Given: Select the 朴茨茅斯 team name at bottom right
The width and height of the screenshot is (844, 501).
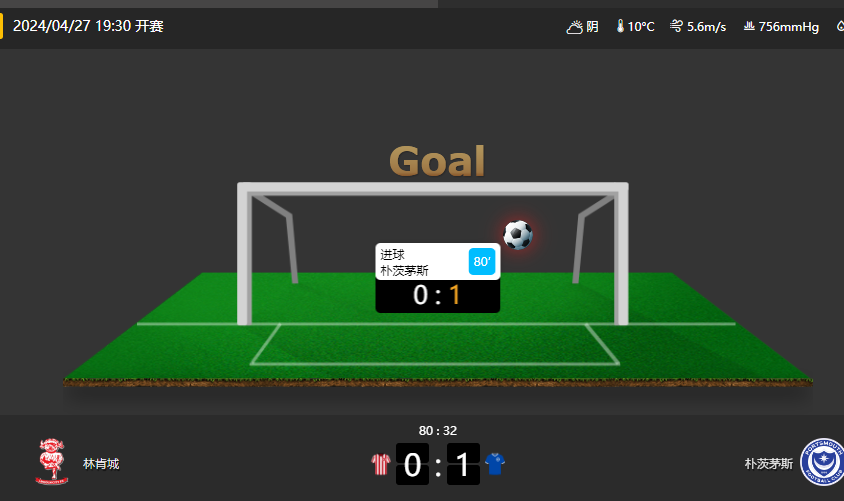Looking at the screenshot, I should (x=768, y=464).
